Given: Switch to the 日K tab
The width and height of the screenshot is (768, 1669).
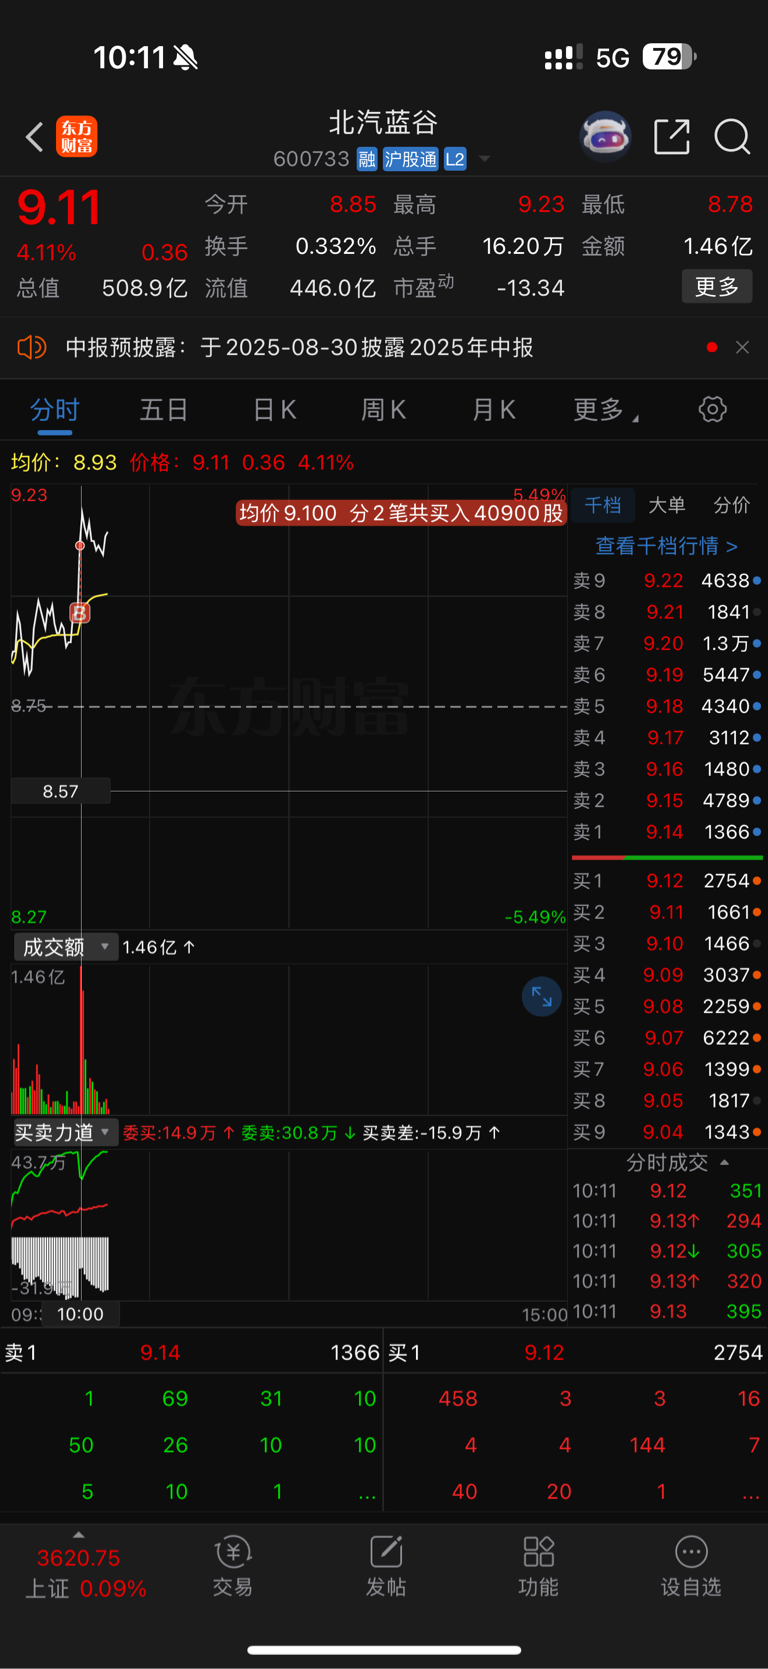Looking at the screenshot, I should 274,410.
